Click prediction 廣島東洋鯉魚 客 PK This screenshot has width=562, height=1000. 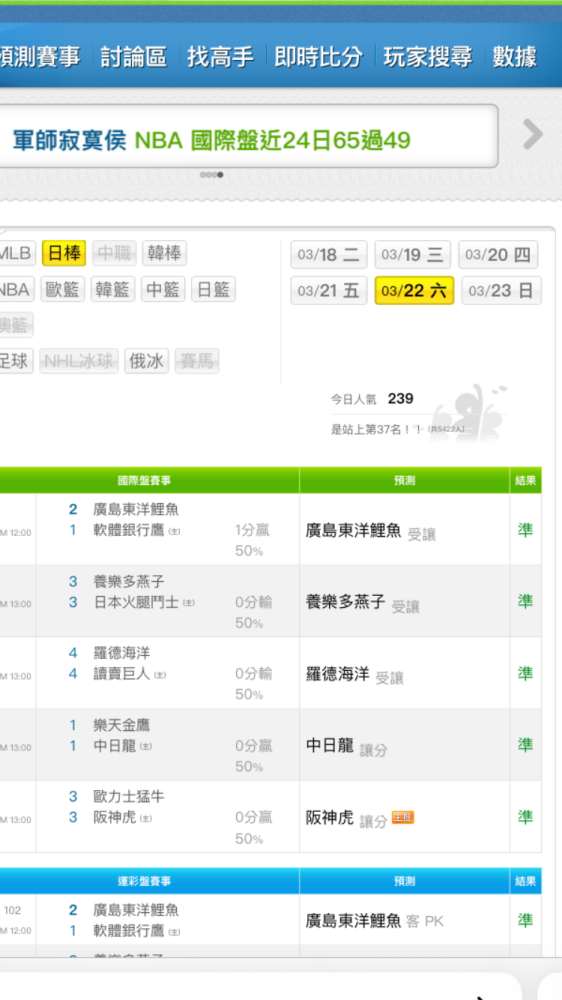(374, 921)
